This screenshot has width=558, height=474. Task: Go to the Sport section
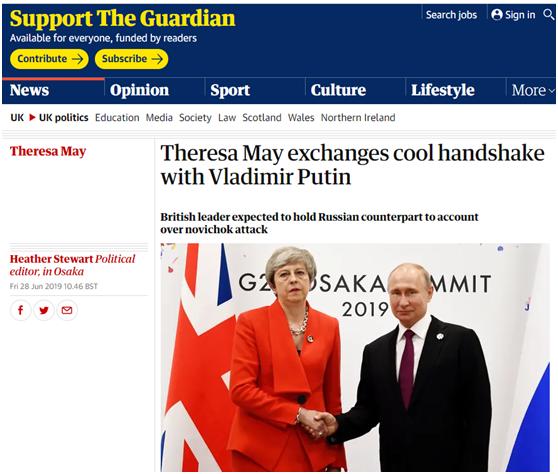pyautogui.click(x=230, y=90)
